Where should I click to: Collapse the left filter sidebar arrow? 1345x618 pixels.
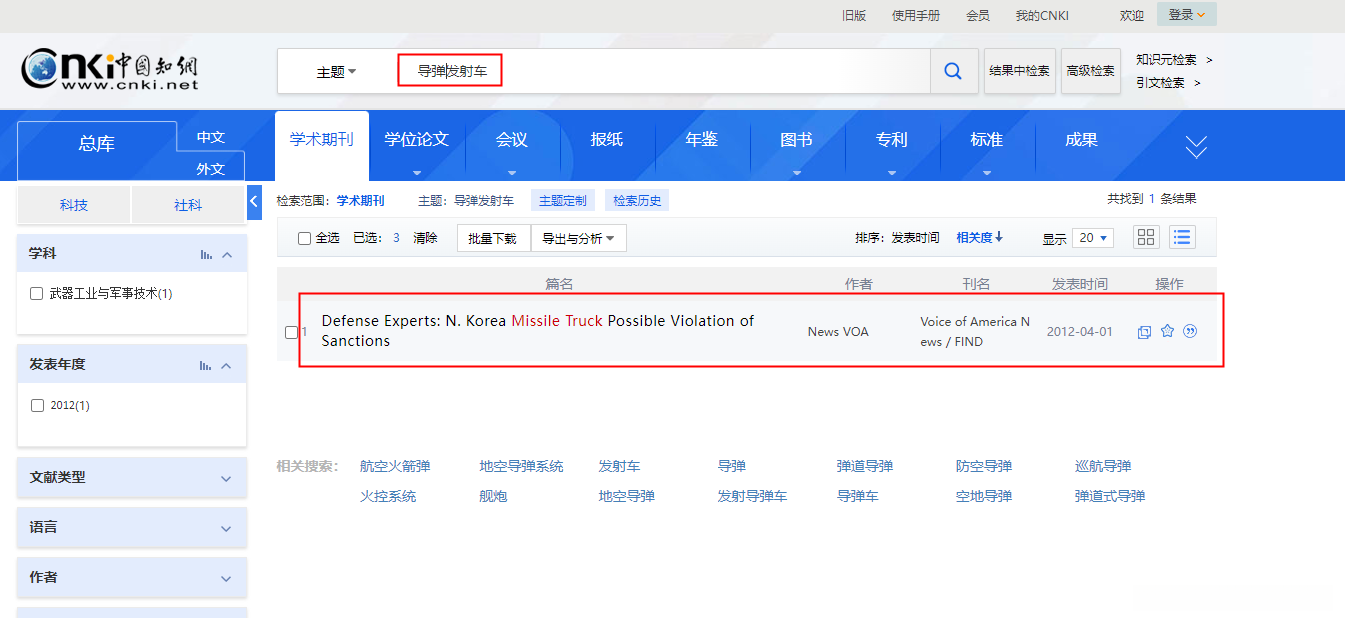click(x=254, y=202)
